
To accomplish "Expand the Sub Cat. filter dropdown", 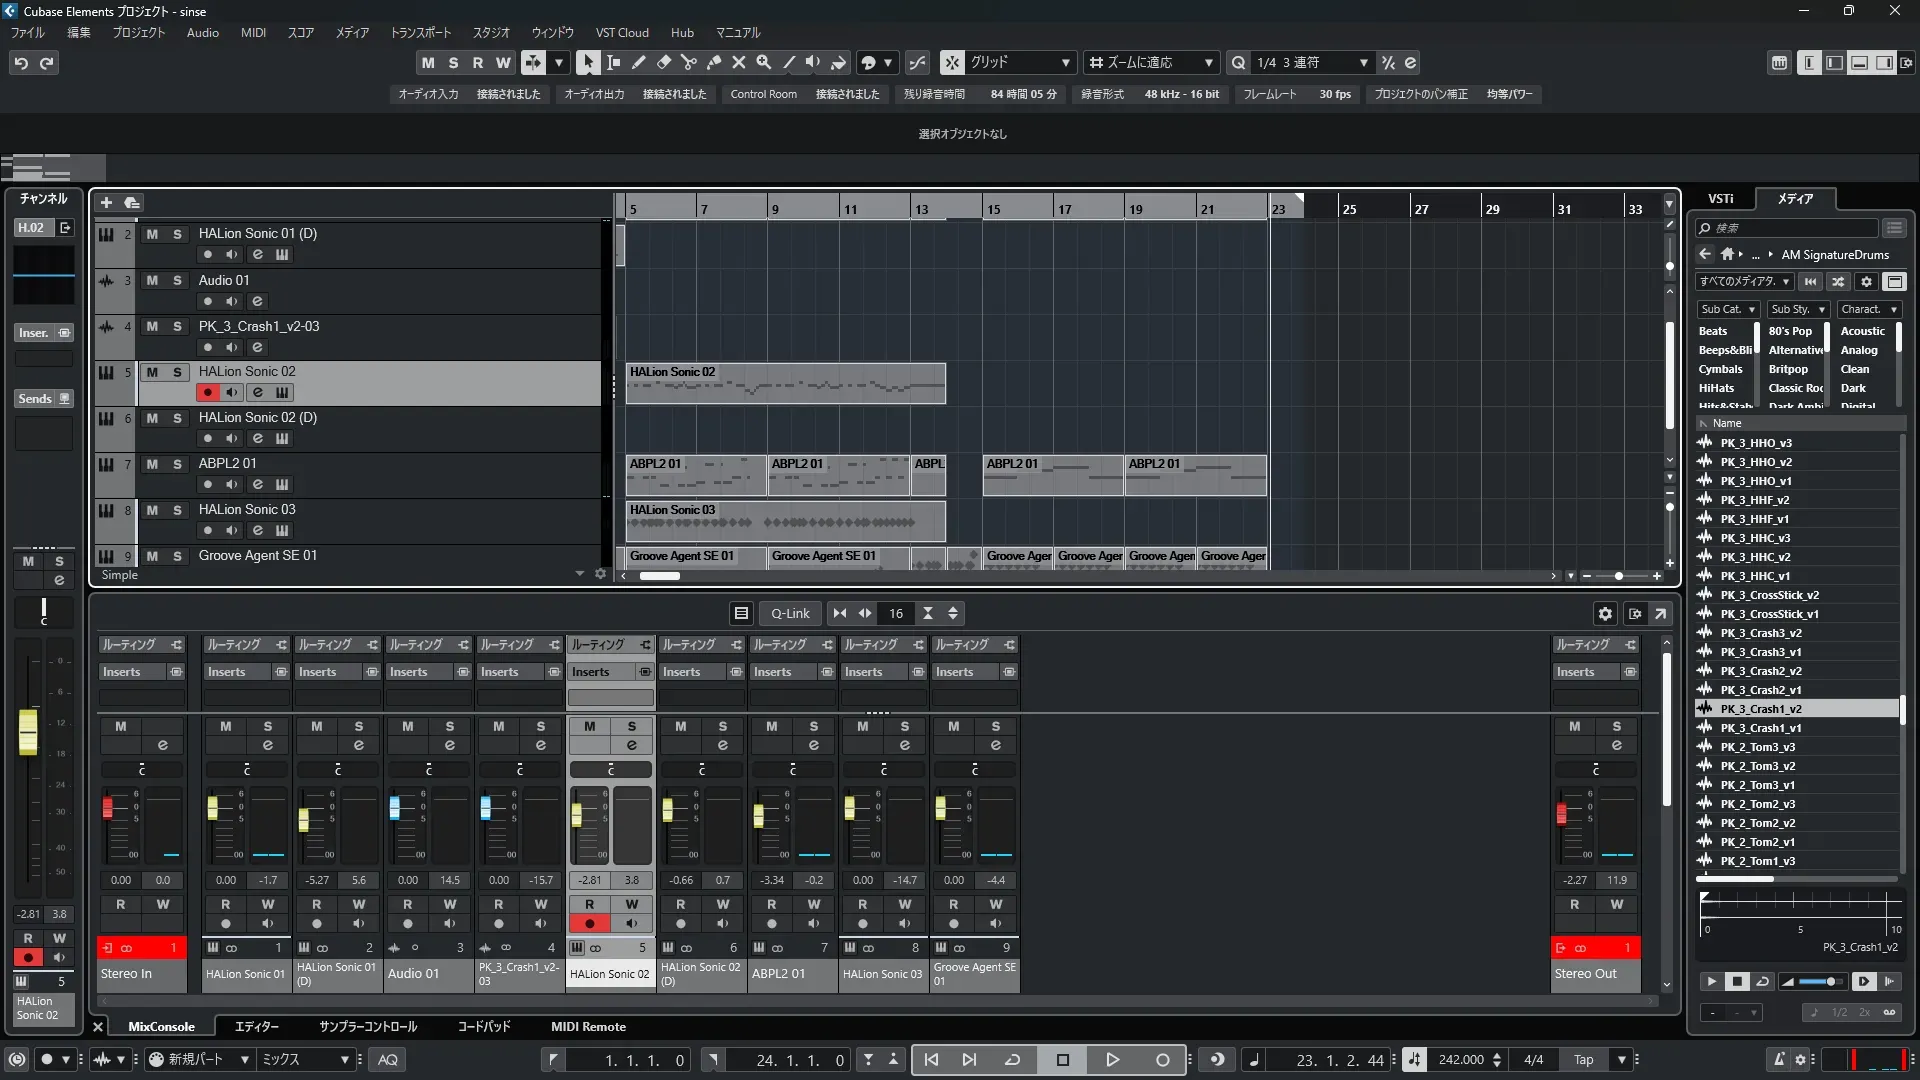I will coord(1727,310).
